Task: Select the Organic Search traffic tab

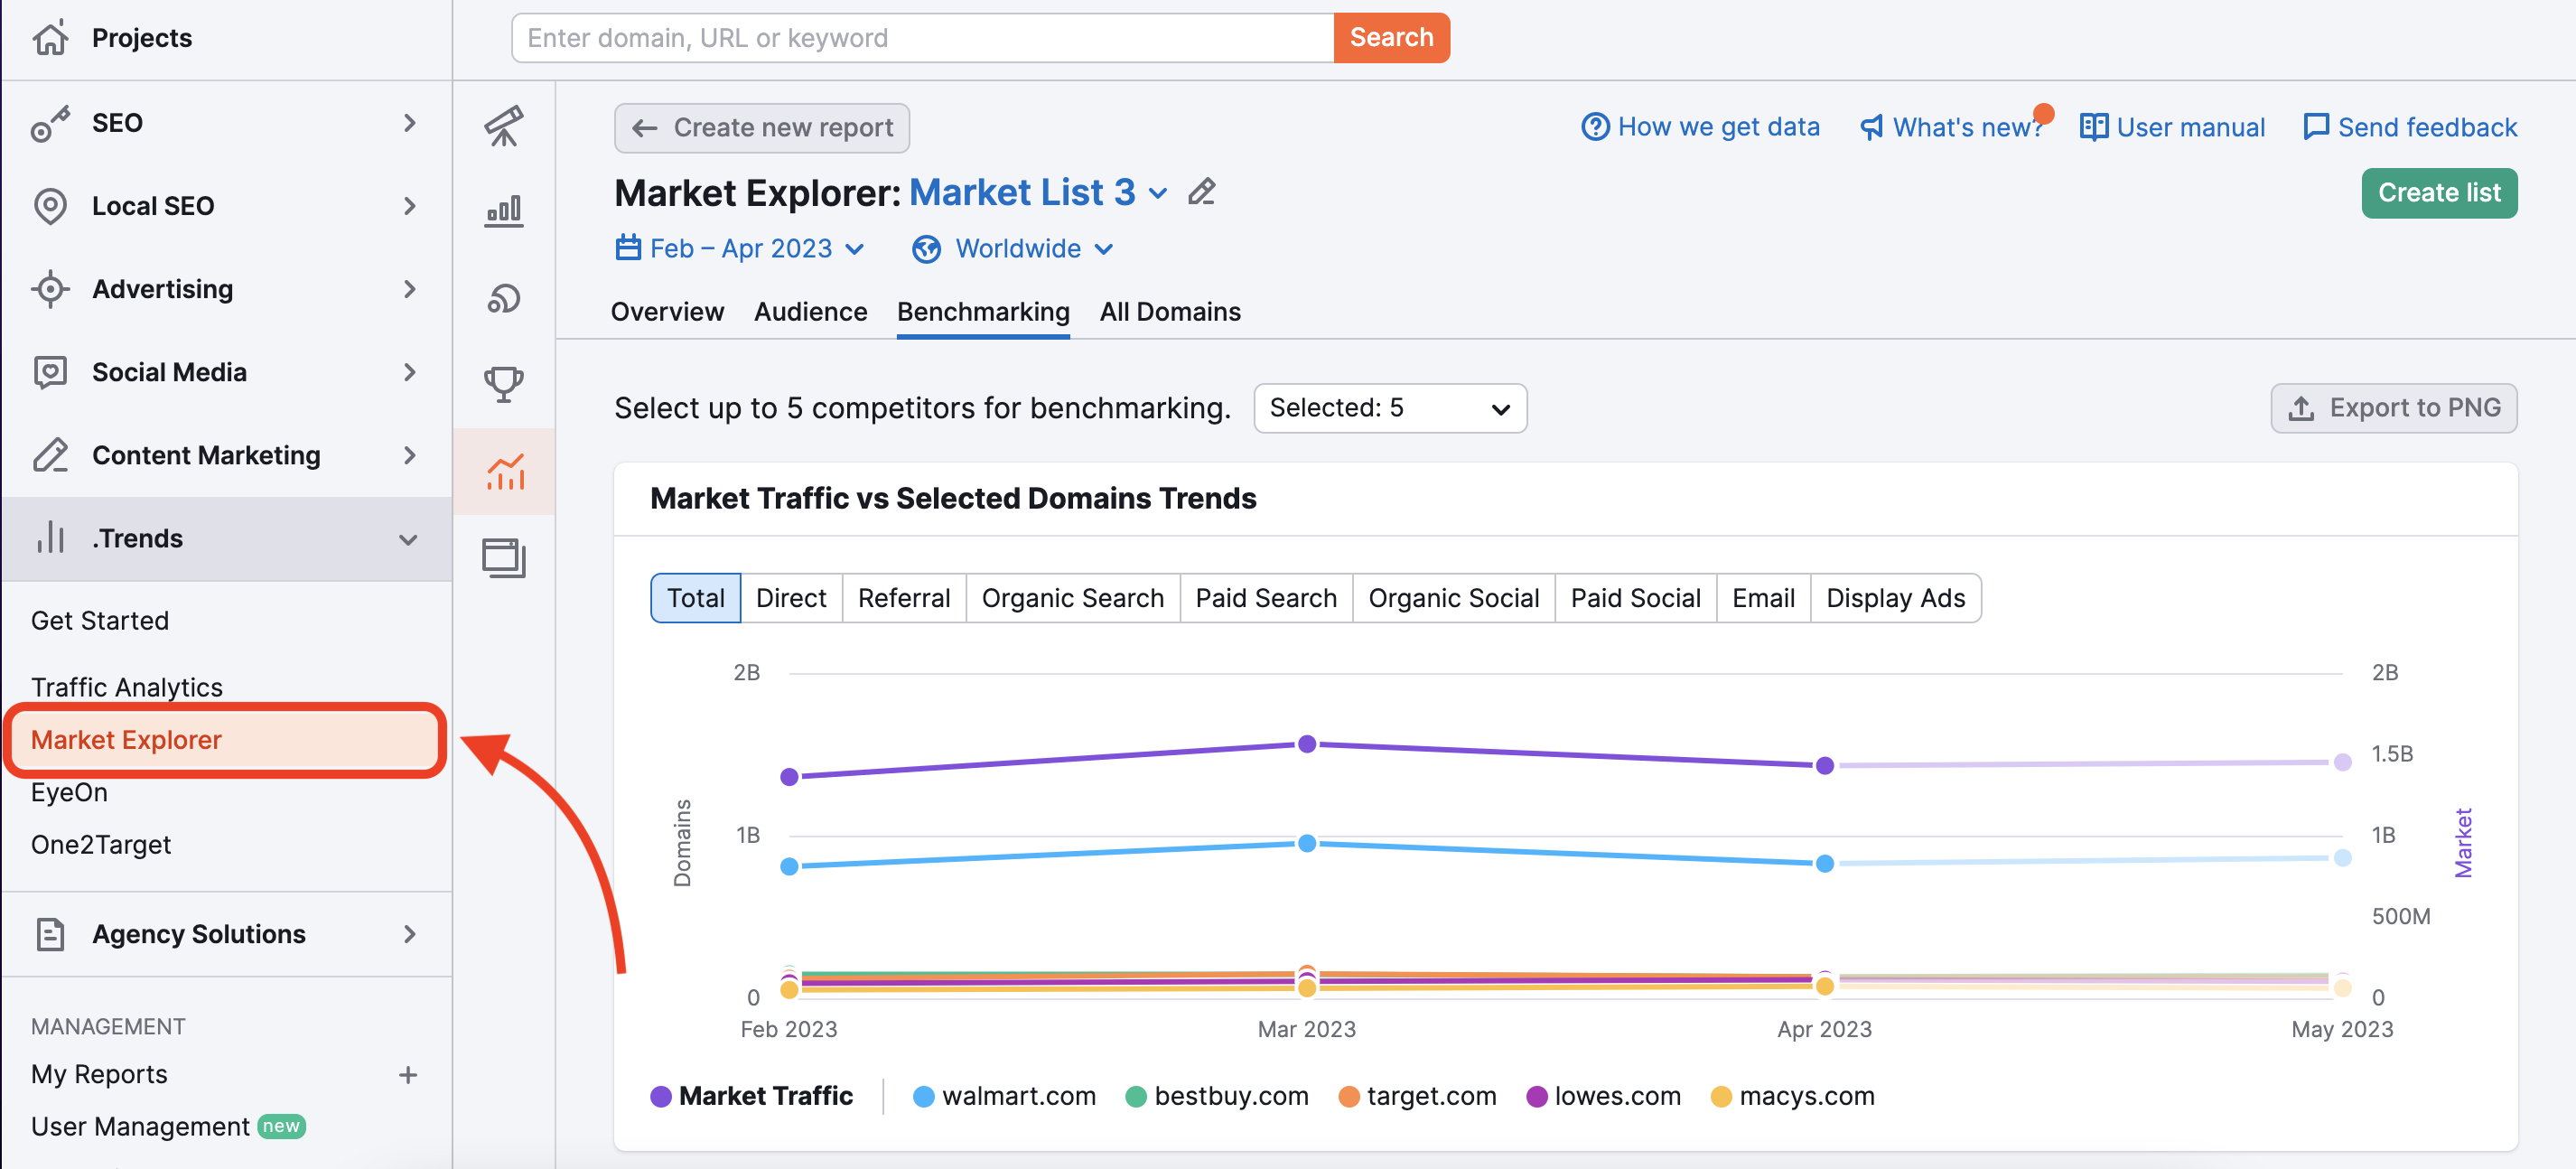Action: tap(1072, 598)
